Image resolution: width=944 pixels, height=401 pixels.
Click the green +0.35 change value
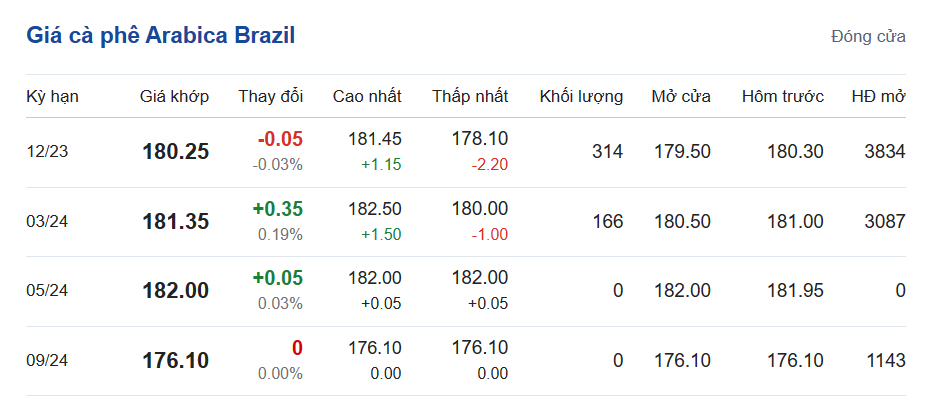[278, 209]
